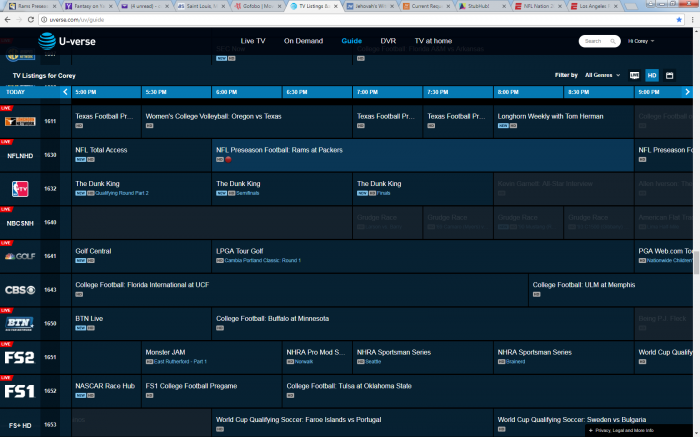Image resolution: width=700 pixels, height=437 pixels.
Task: Click the magnifier icon in search box
Action: coord(613,41)
